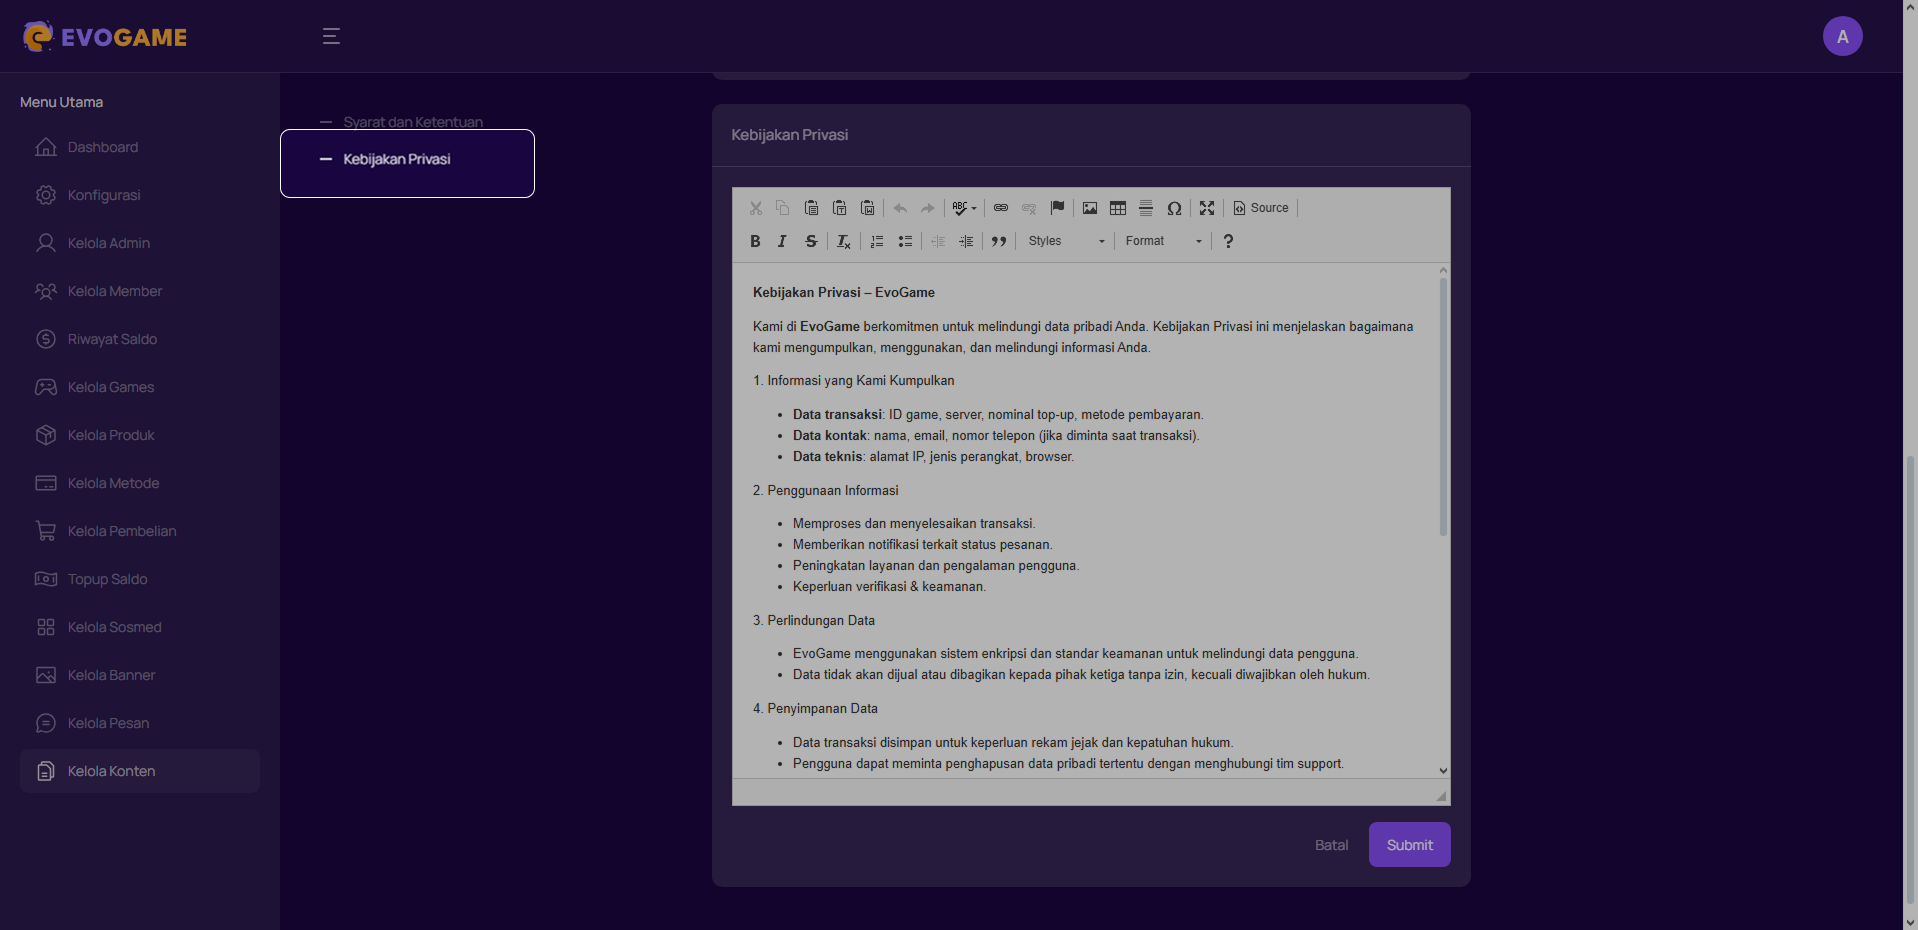Screen dimensions: 1918x930
Task: Click the Batal cancel button
Action: [1331, 845]
